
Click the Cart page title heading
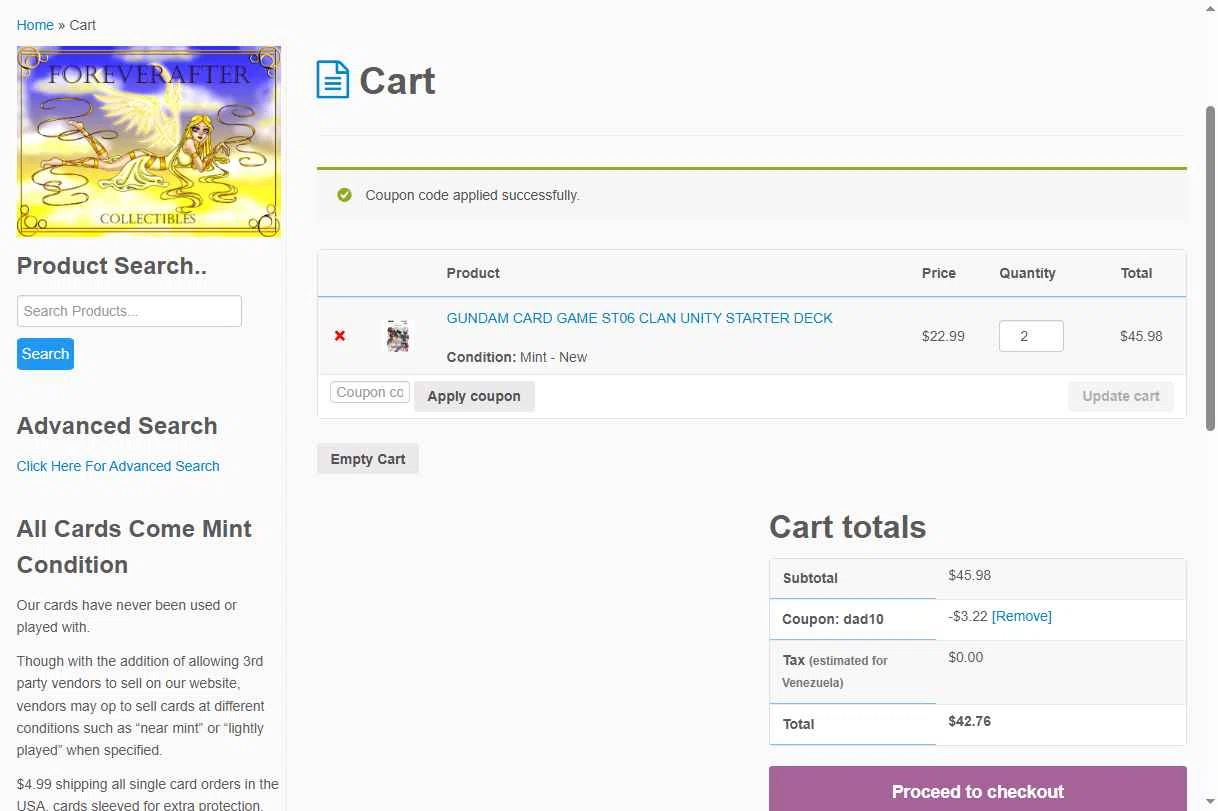coord(397,81)
